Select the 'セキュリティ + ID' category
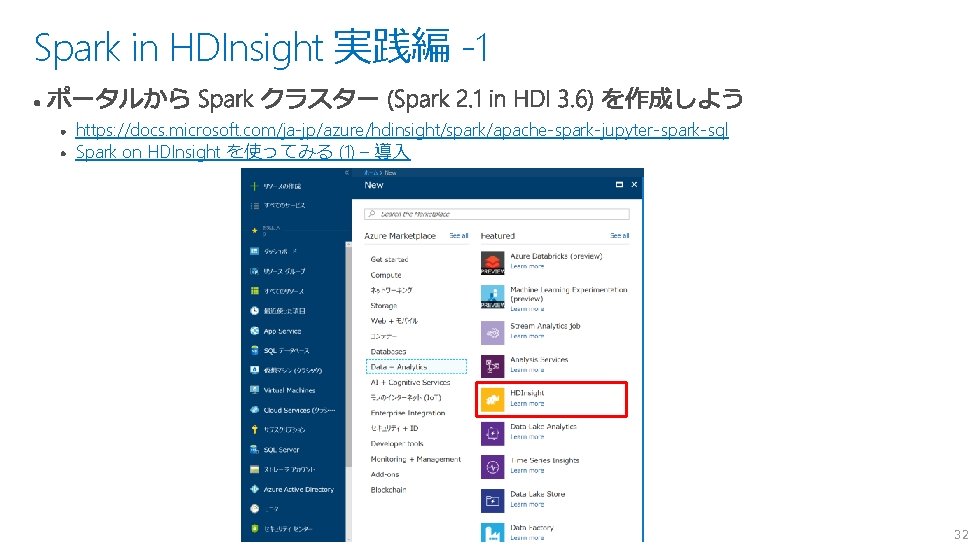Image resolution: width=979 pixels, height=551 pixels. 394,428
